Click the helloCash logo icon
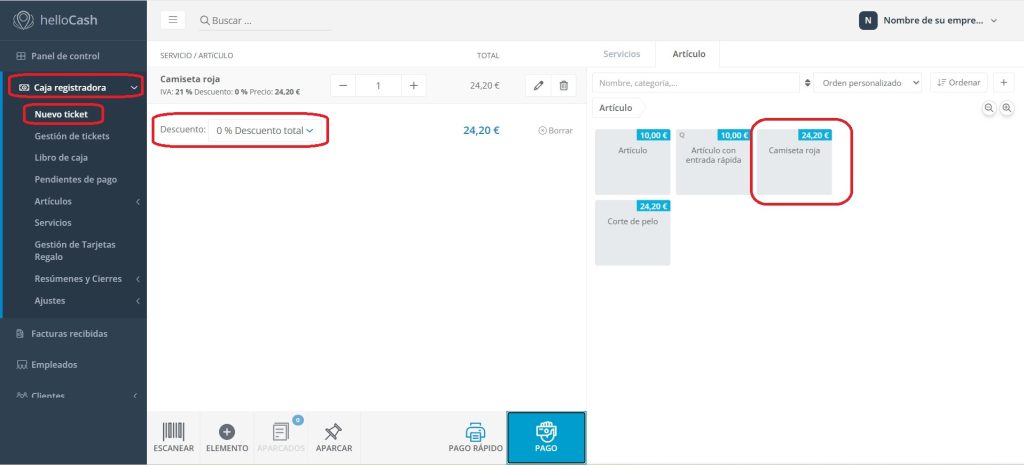Viewport: 1024px width, 465px height. (24, 20)
